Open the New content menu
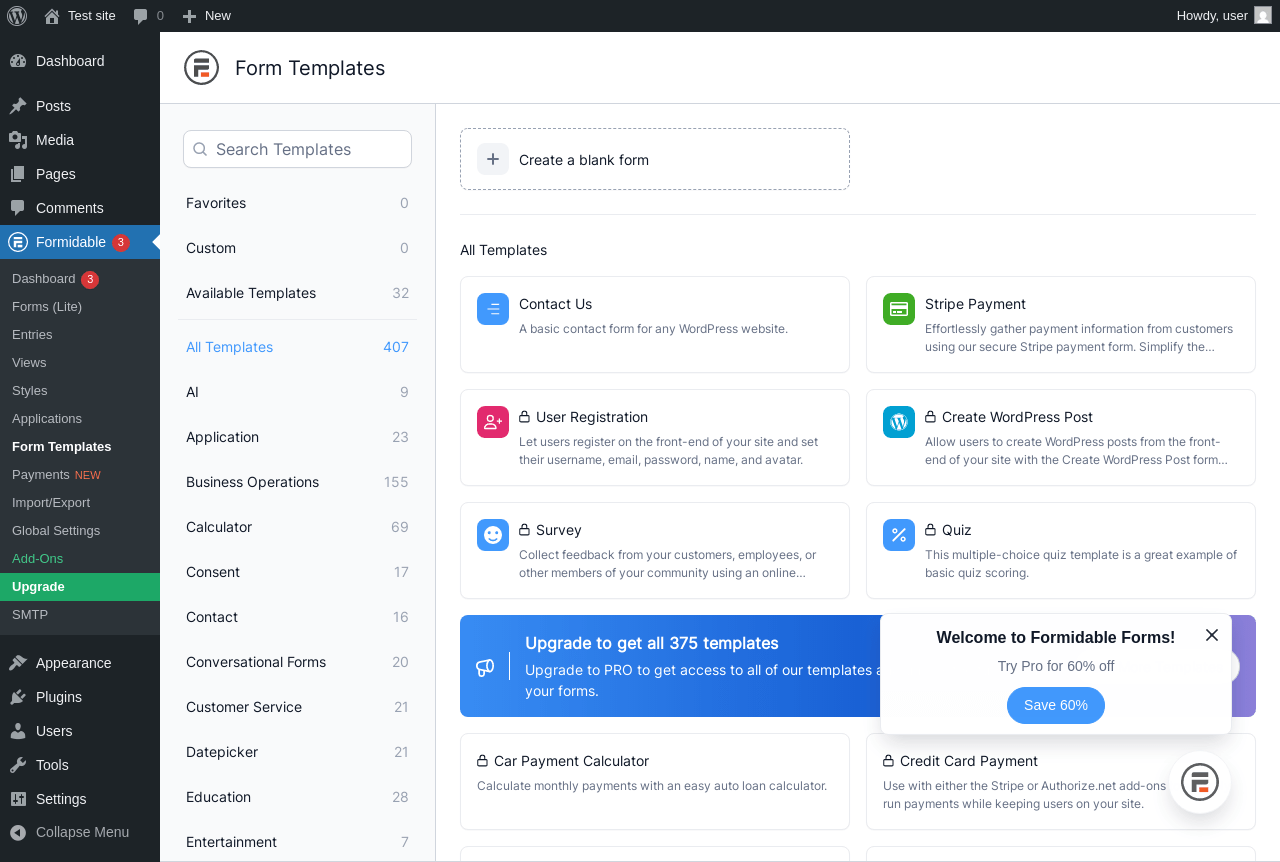1280x862 pixels. (206, 15)
